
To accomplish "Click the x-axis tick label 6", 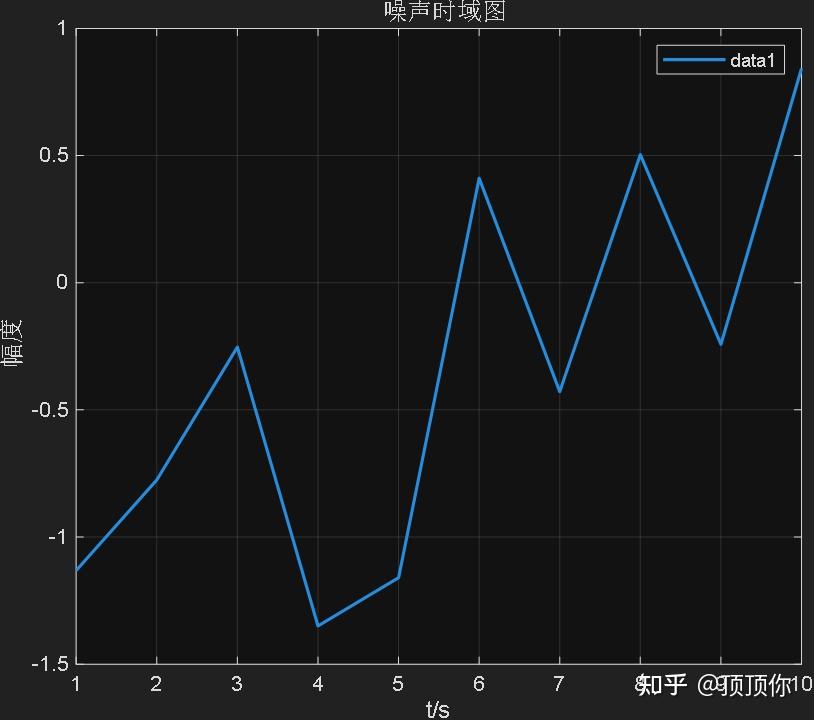I will [479, 684].
